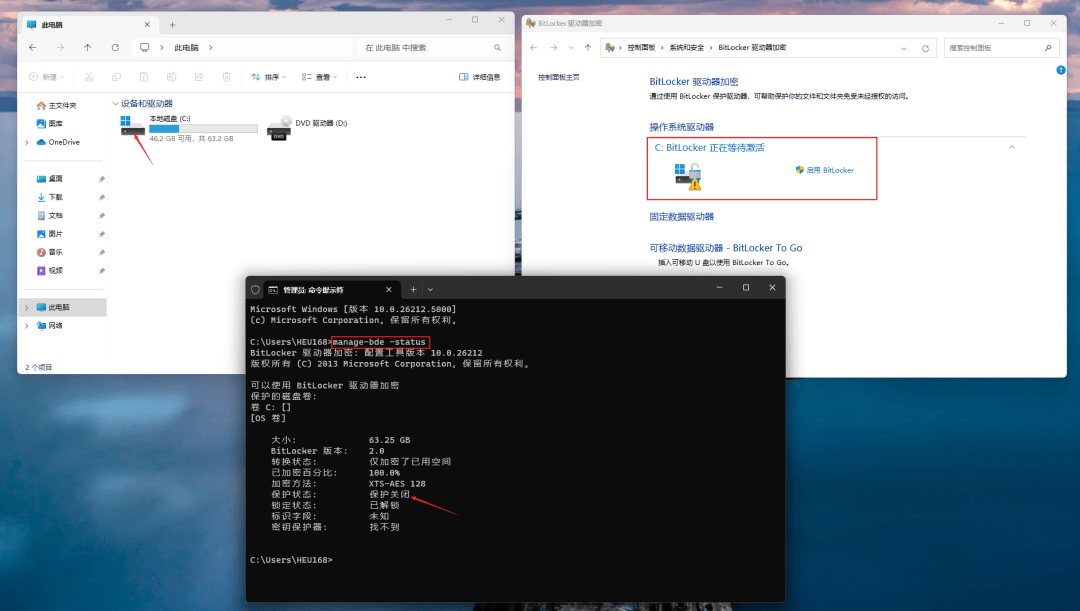Open the DVD drive (D:) icon
Screen dimensions: 1080x611
(x=280, y=127)
